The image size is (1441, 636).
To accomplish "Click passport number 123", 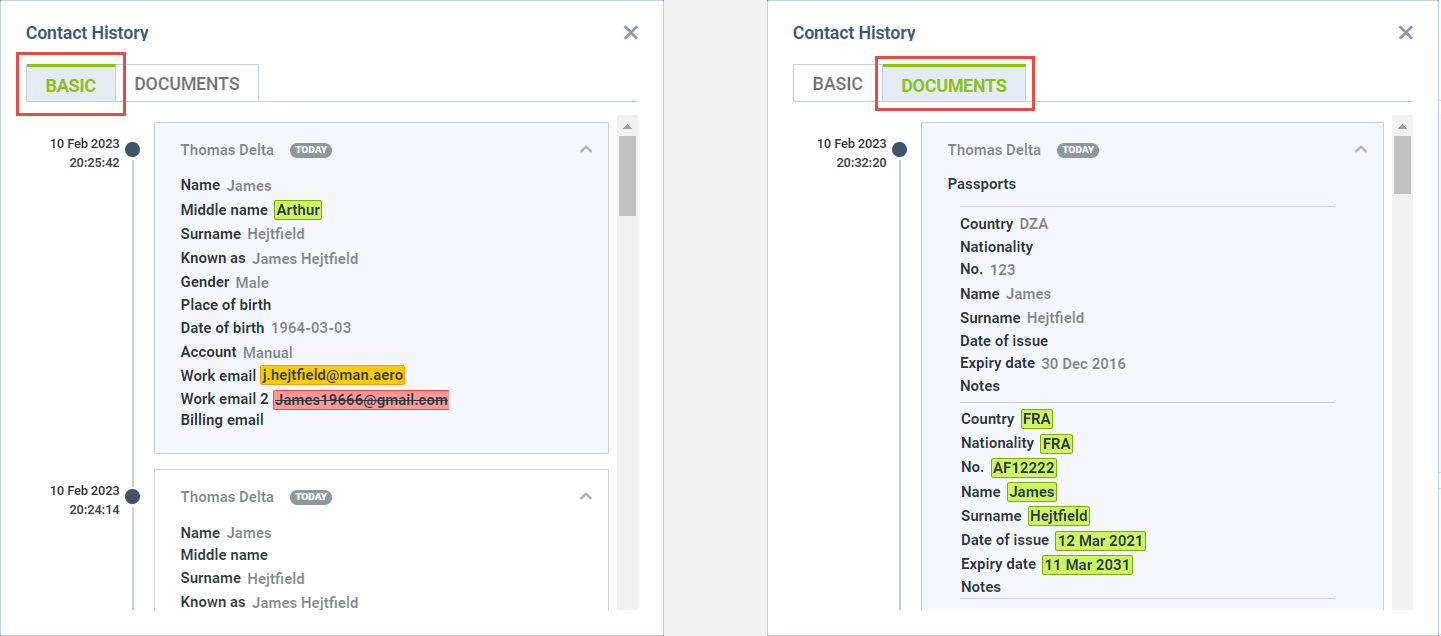I will click(1002, 269).
